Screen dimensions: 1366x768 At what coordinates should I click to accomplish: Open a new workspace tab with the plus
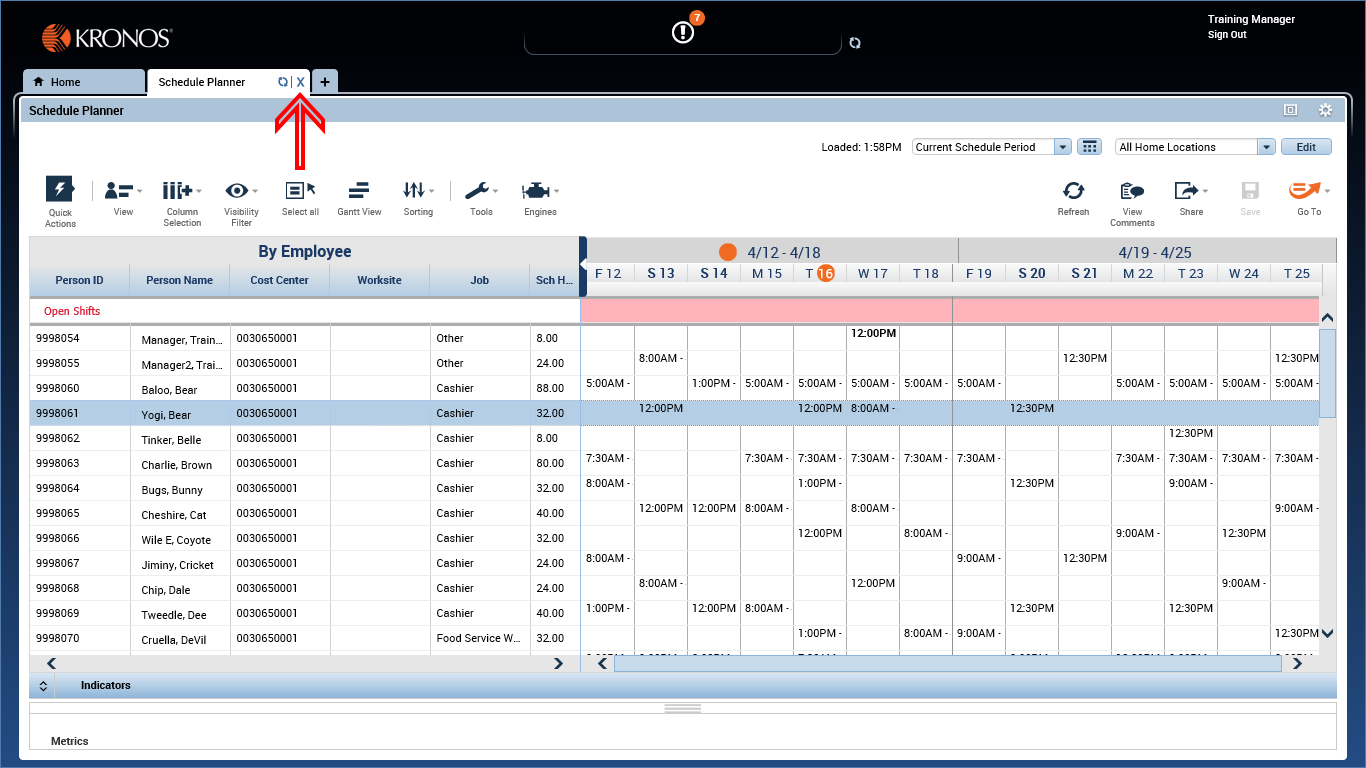(324, 81)
